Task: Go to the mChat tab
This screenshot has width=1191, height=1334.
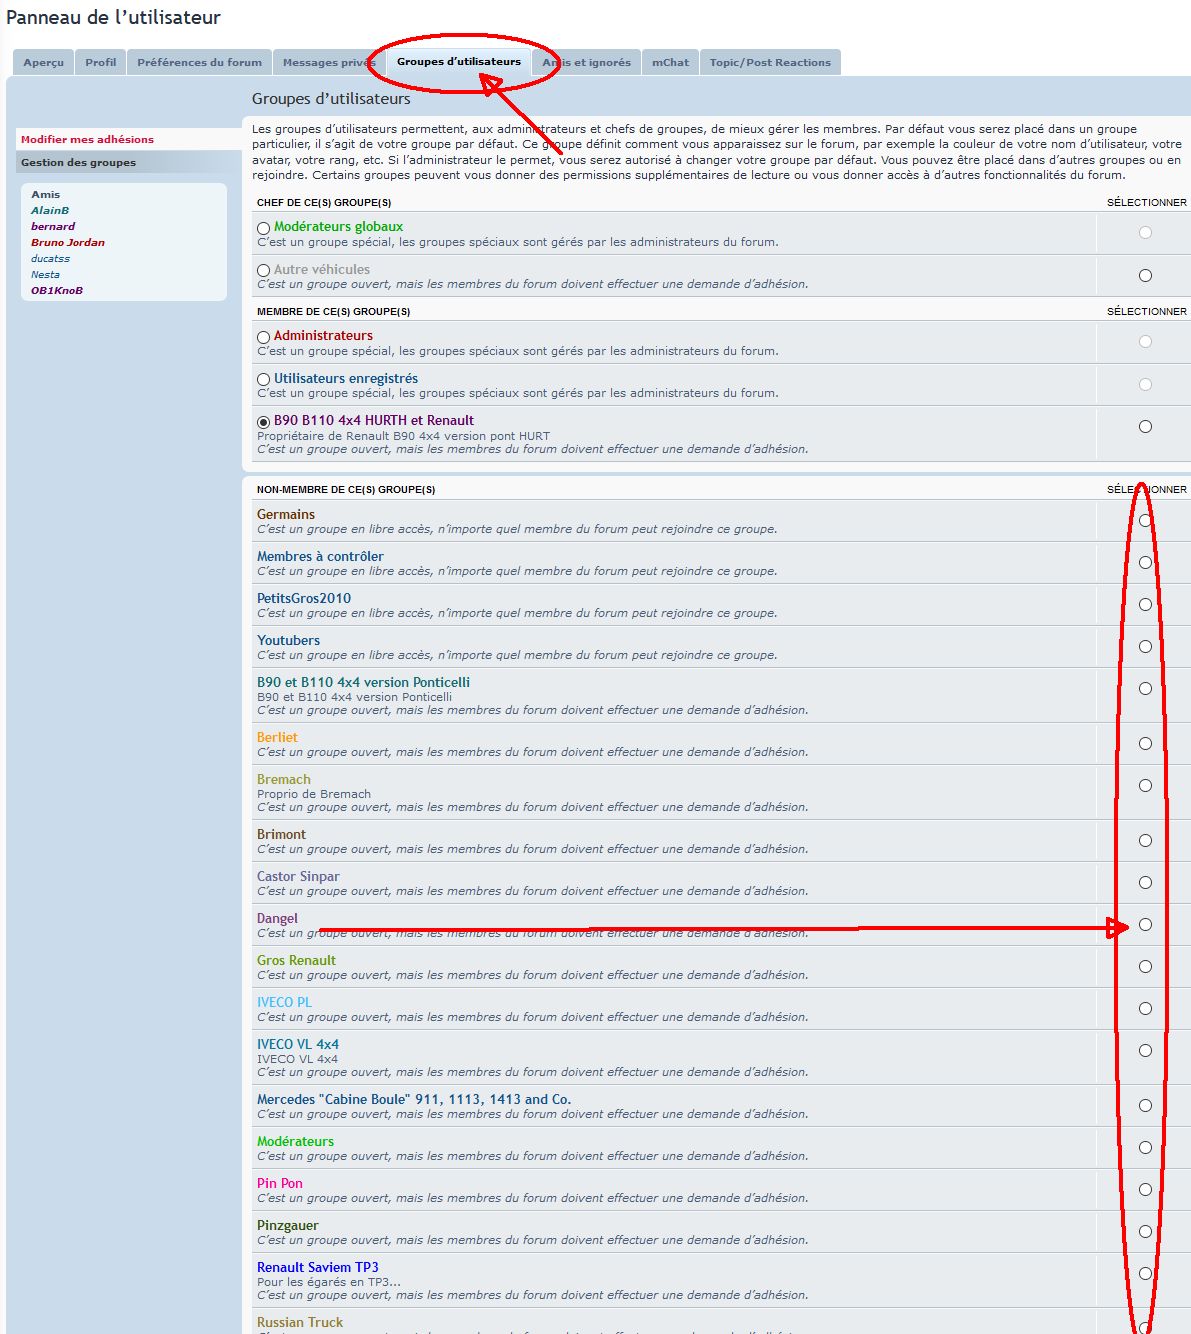Action: (670, 63)
